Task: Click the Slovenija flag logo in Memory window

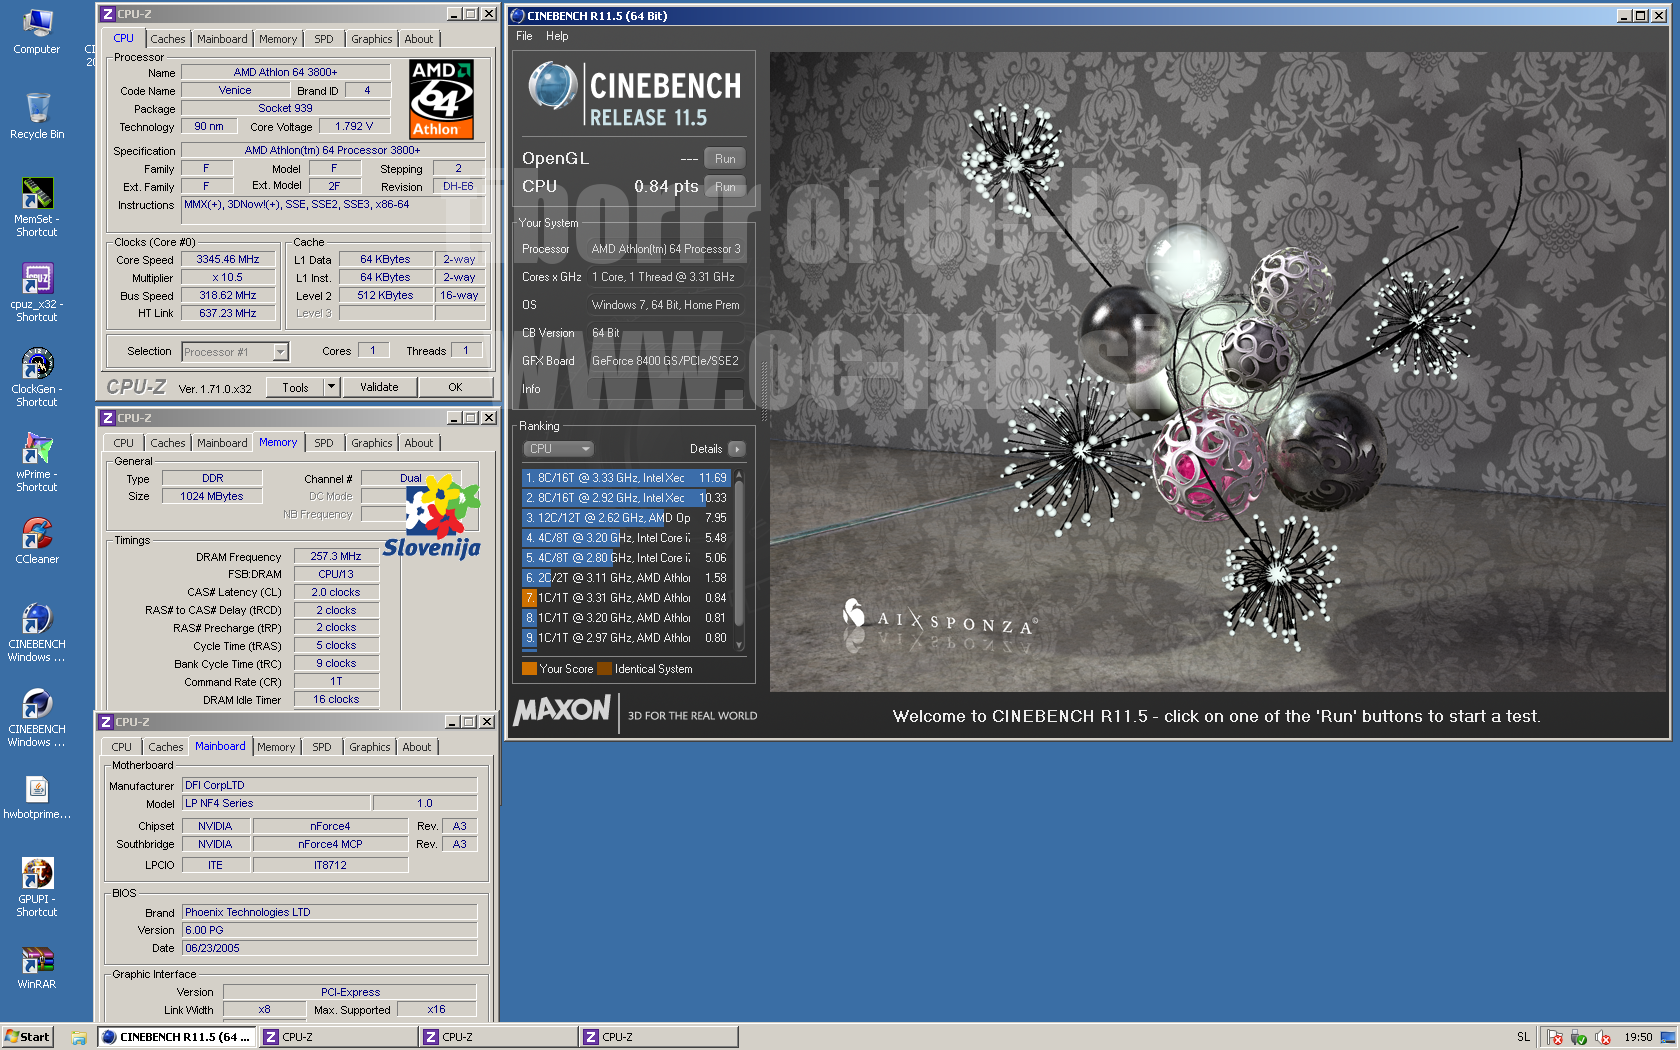Action: [433, 516]
